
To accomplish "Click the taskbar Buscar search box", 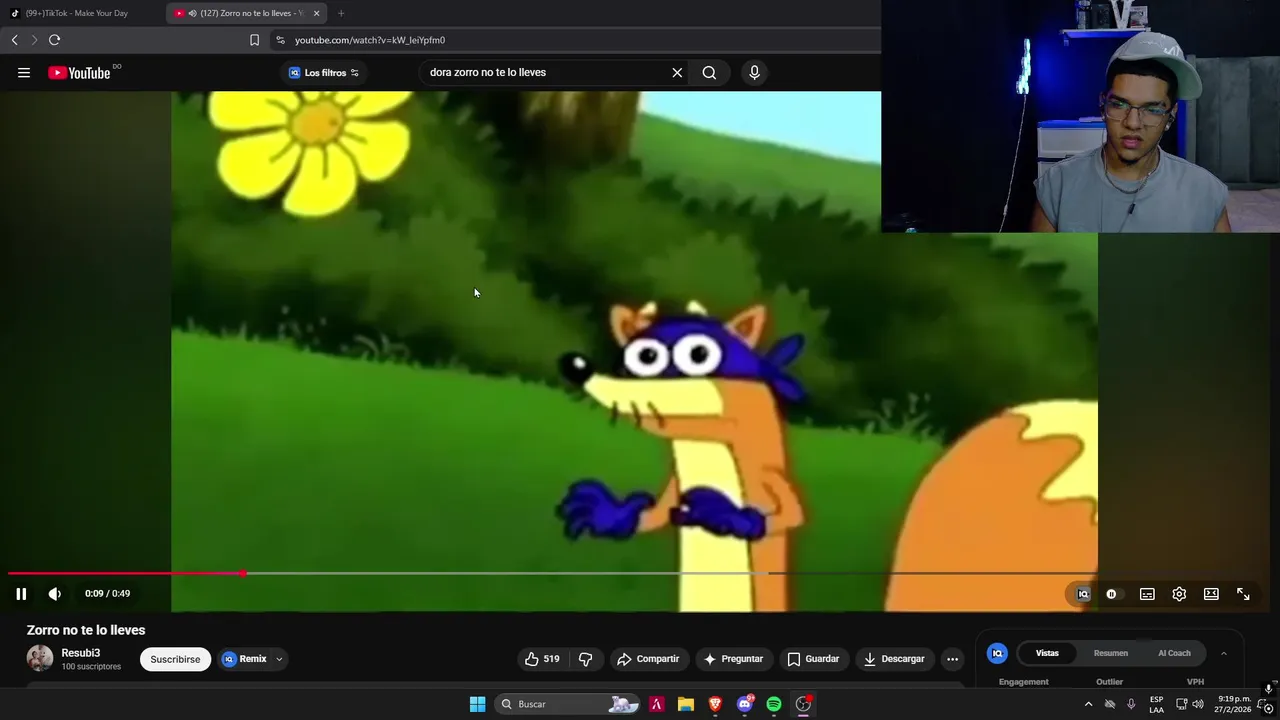I will 568,704.
